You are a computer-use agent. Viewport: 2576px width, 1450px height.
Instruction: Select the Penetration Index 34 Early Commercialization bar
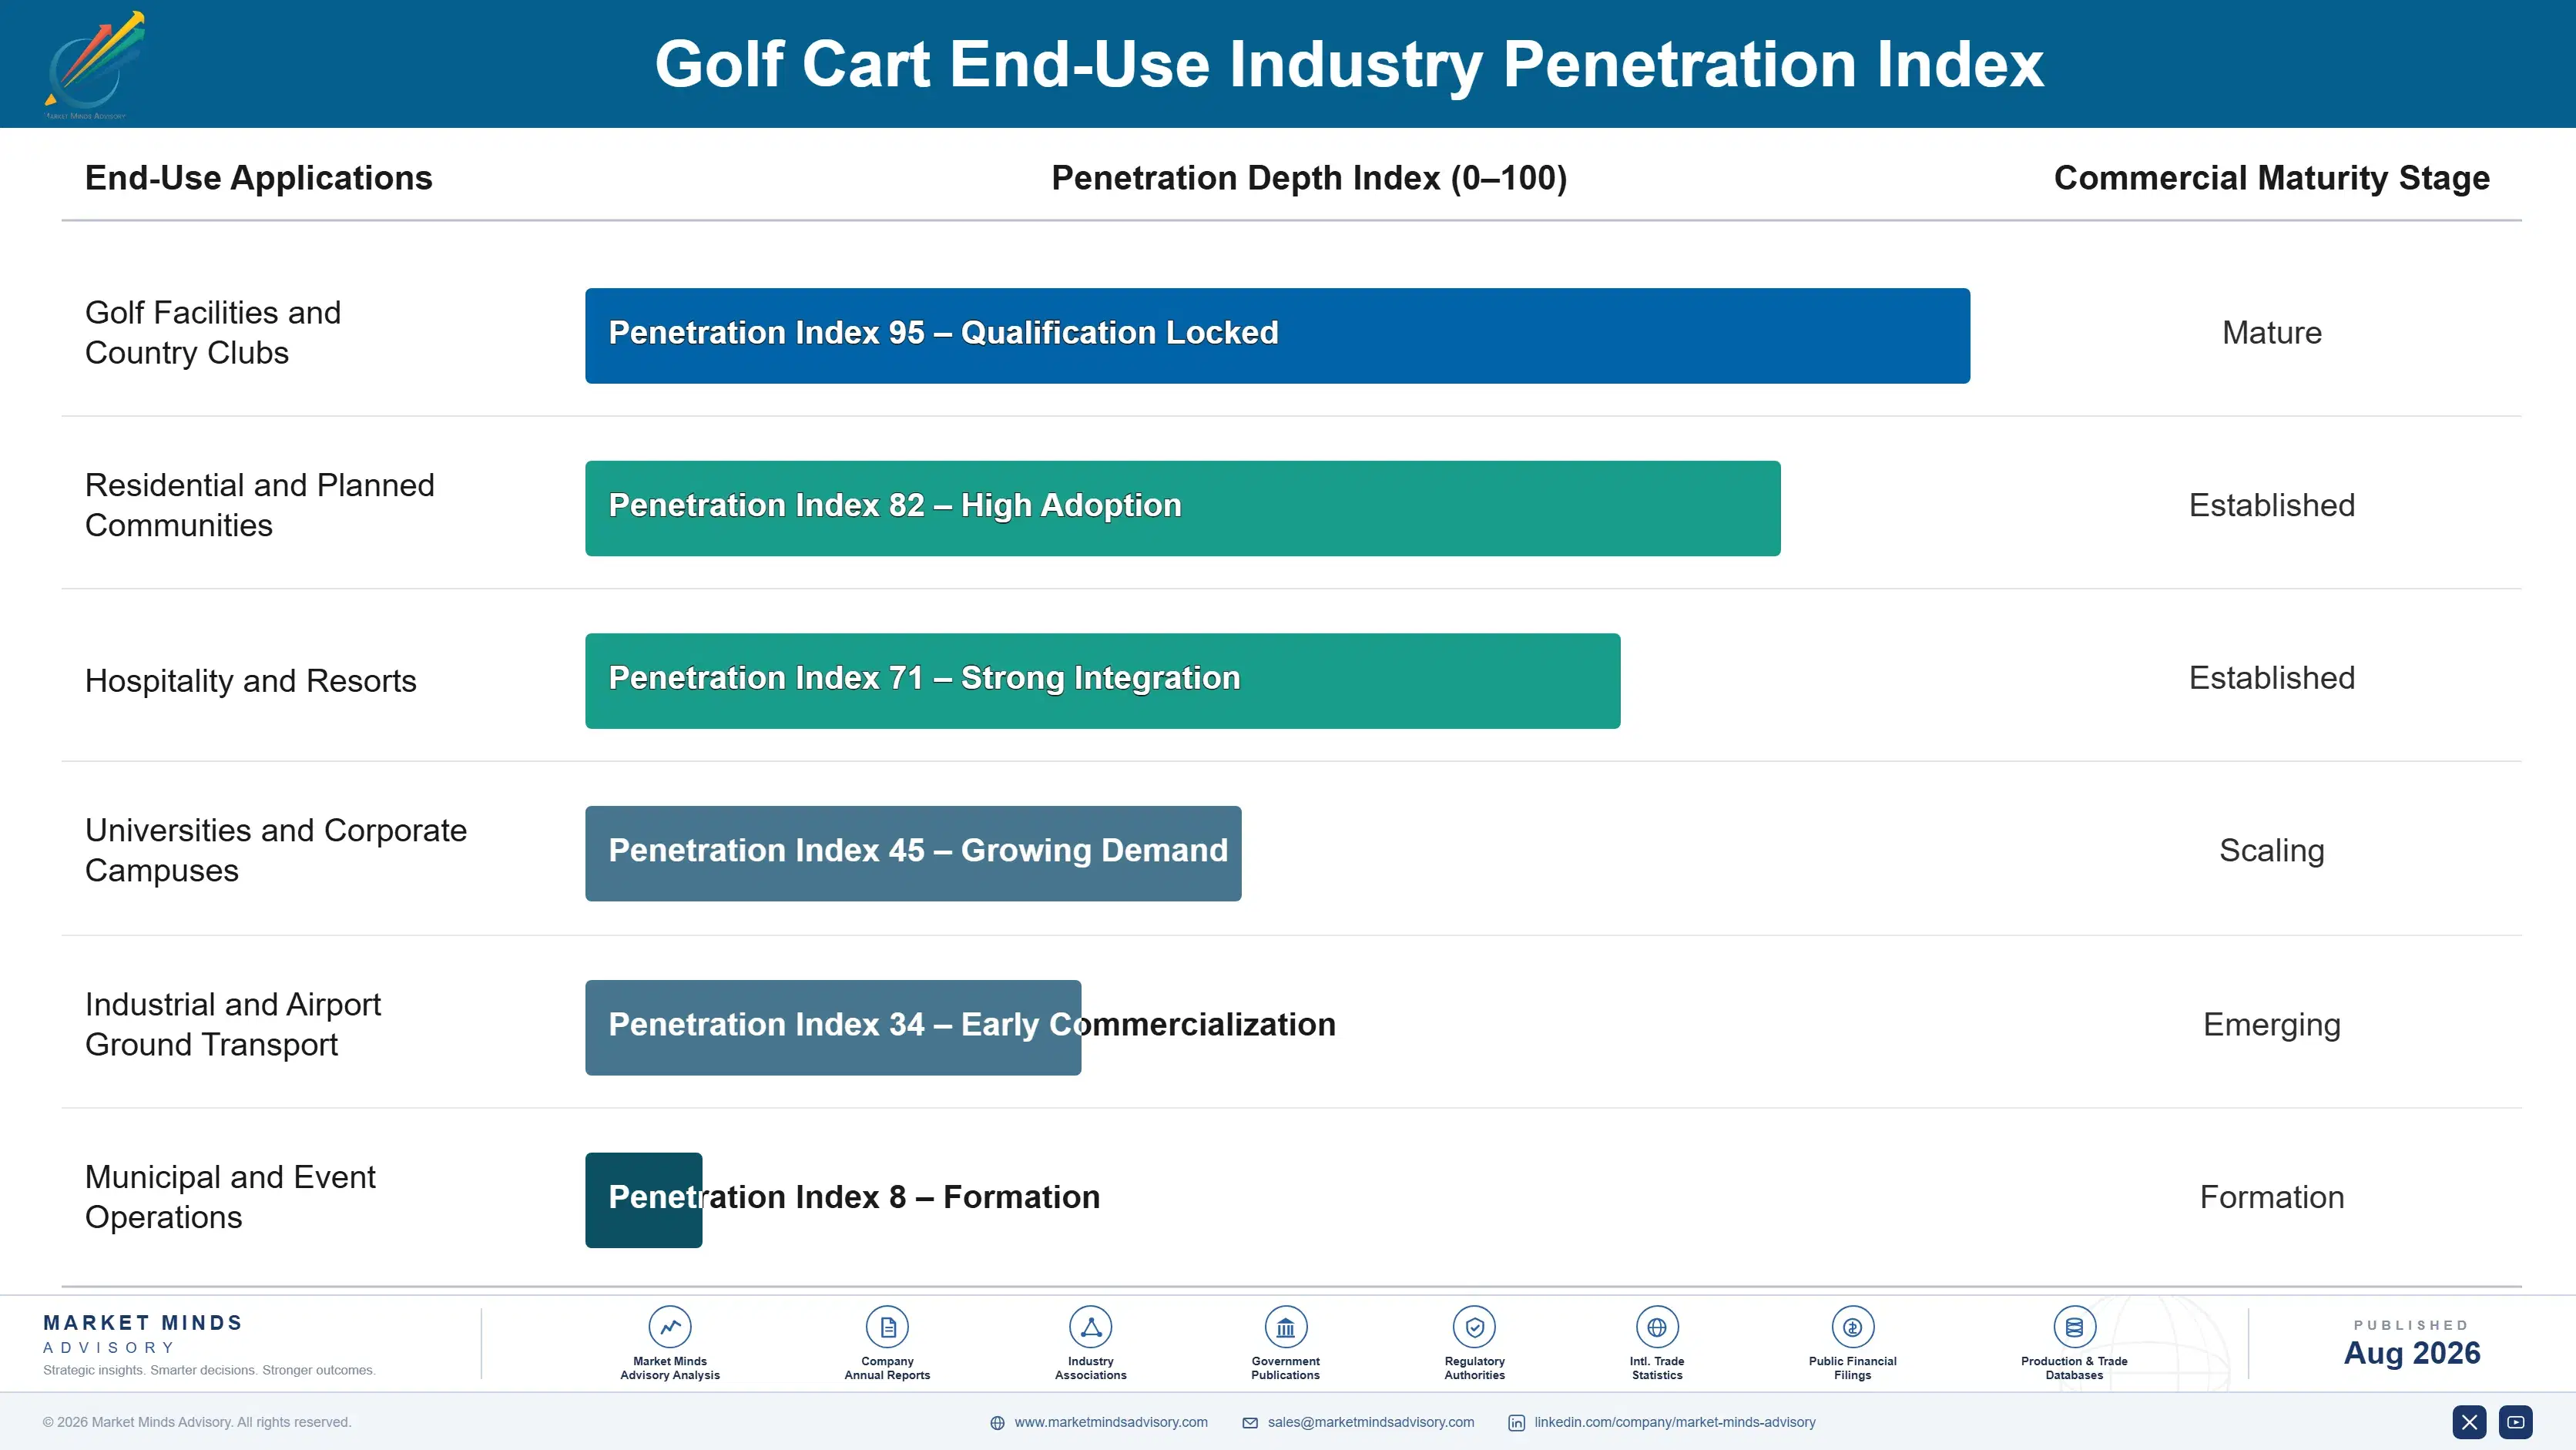pos(833,1027)
